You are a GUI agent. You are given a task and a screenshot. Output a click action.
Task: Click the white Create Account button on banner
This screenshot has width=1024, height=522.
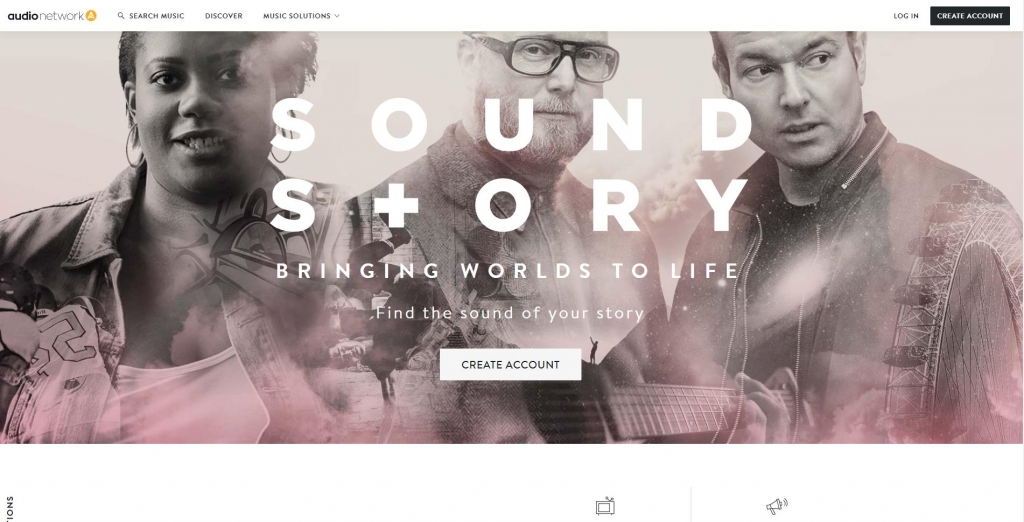510,365
